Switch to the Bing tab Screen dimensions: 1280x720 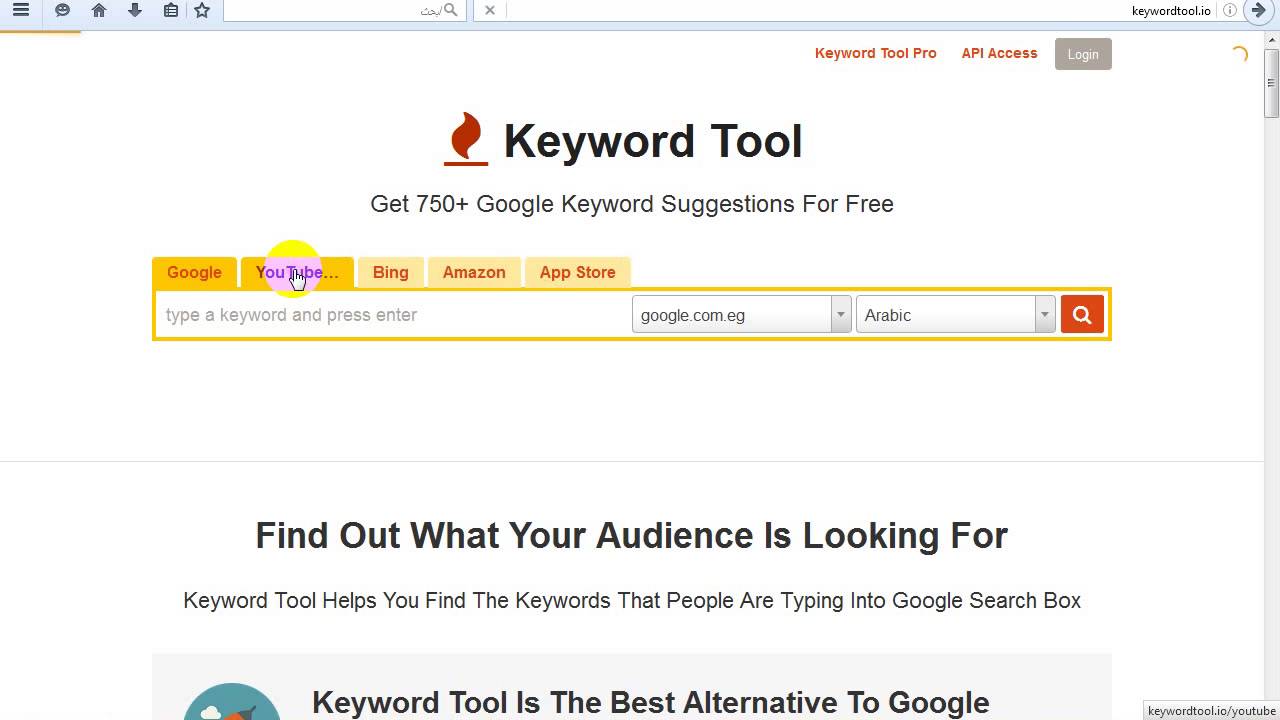pyautogui.click(x=390, y=272)
